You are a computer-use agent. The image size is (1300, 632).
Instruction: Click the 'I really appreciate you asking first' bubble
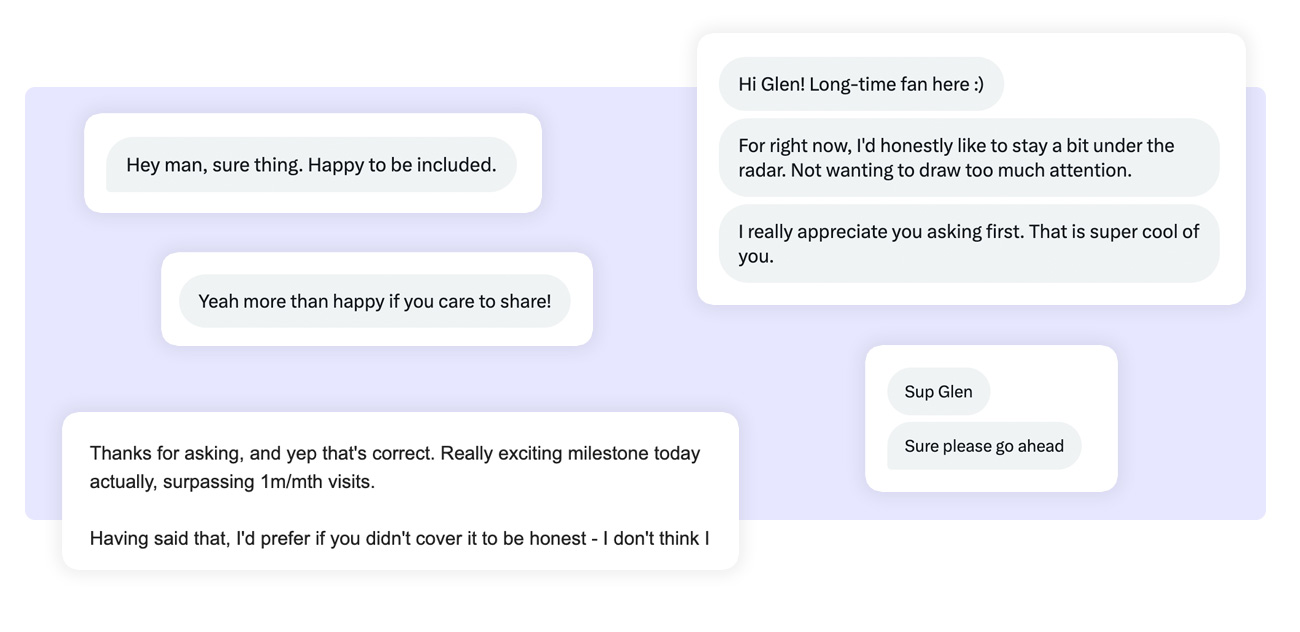[969, 244]
